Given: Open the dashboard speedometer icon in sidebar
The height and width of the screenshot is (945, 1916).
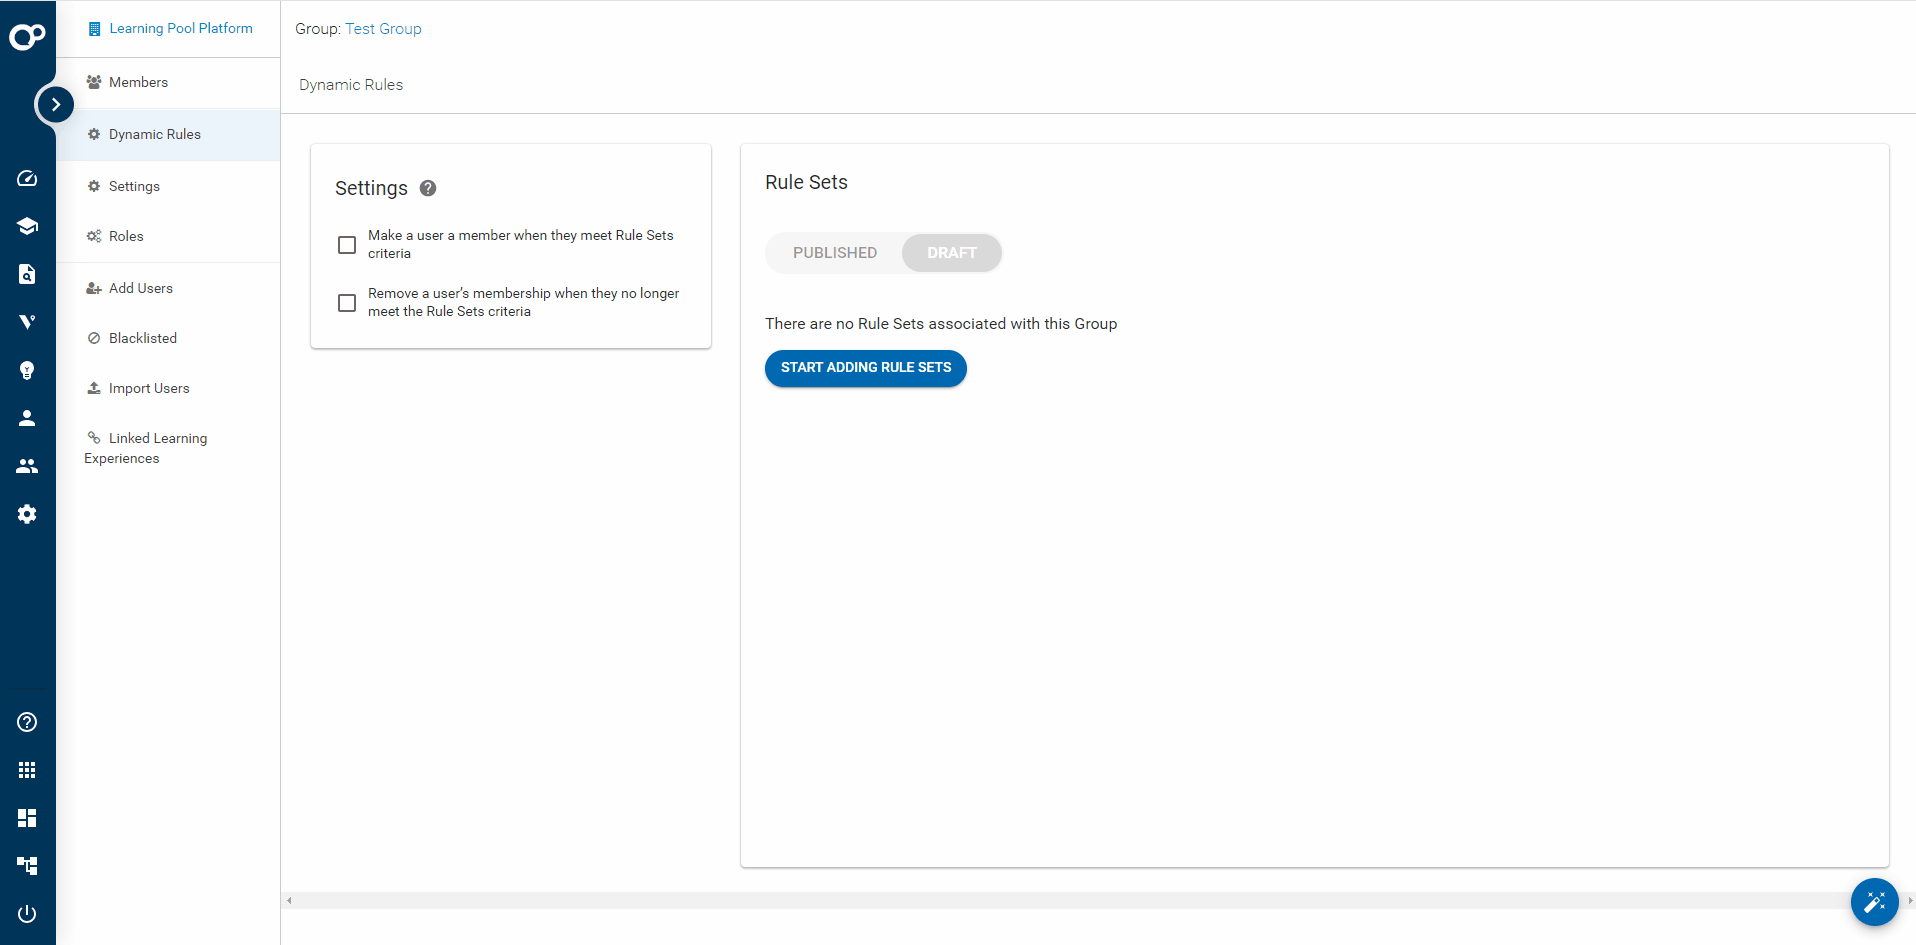Looking at the screenshot, I should pyautogui.click(x=27, y=178).
